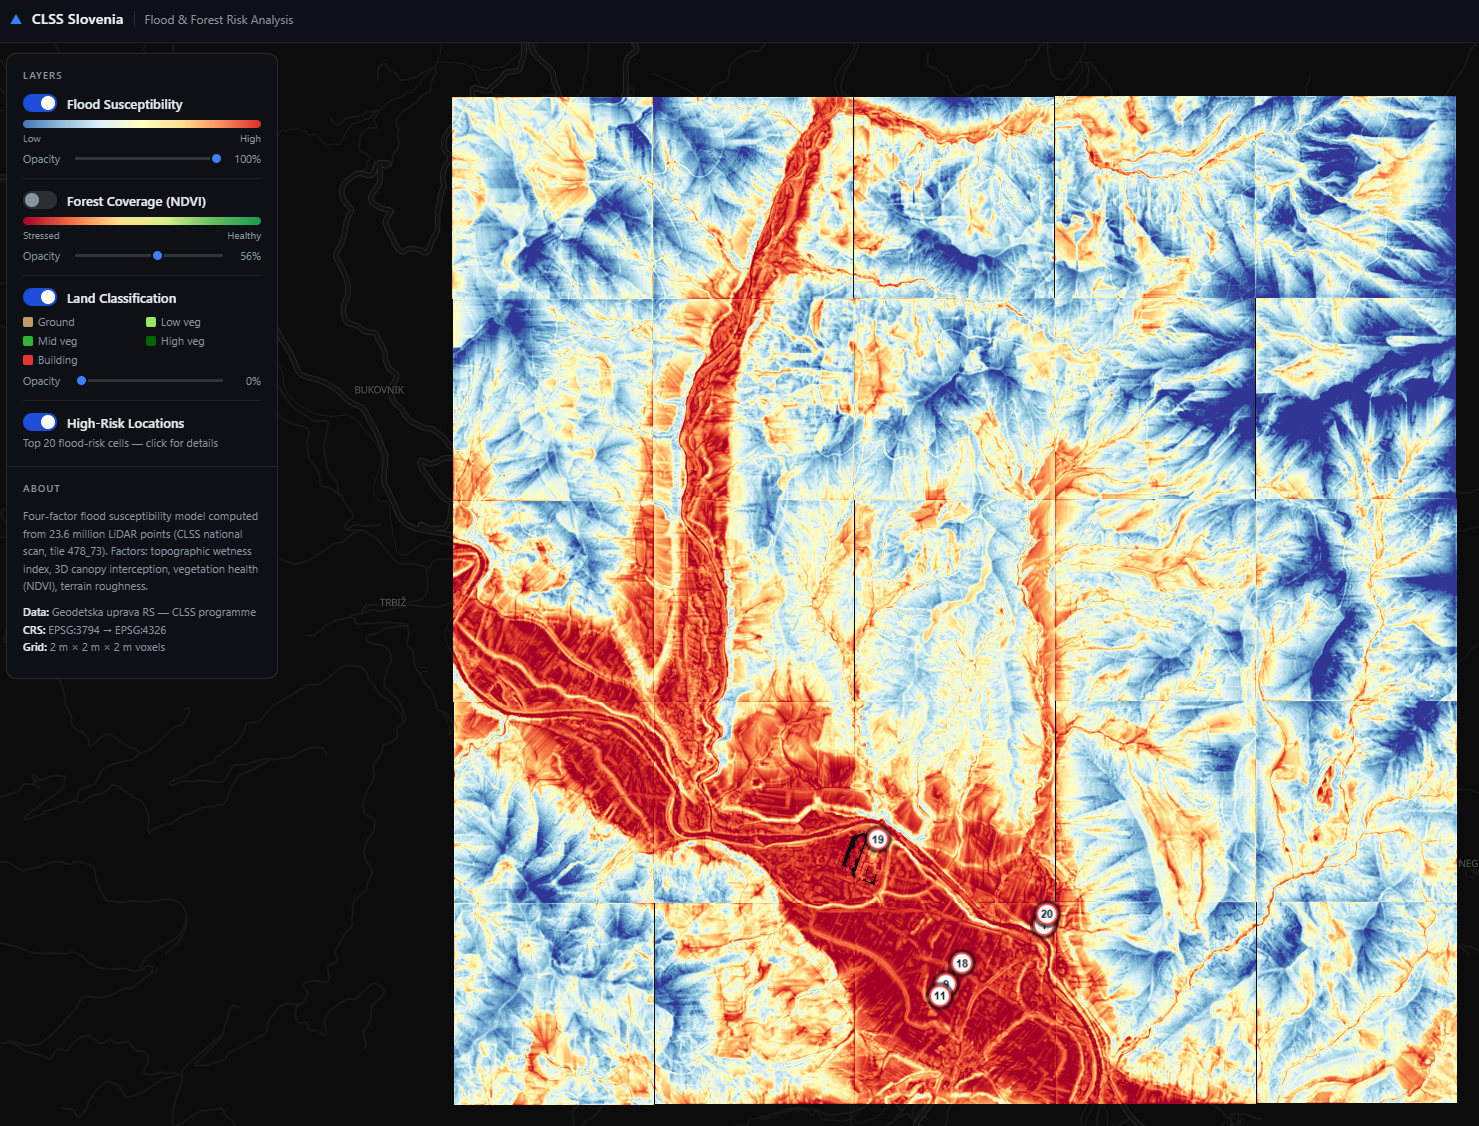Viewport: 1479px width, 1126px height.
Task: Click the 'Land Classification' layer label
Action: pos(121,298)
